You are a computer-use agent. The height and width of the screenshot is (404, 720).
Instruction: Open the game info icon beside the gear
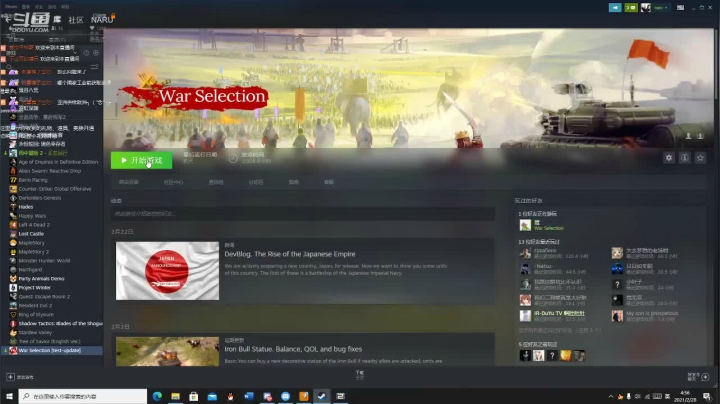click(x=684, y=158)
